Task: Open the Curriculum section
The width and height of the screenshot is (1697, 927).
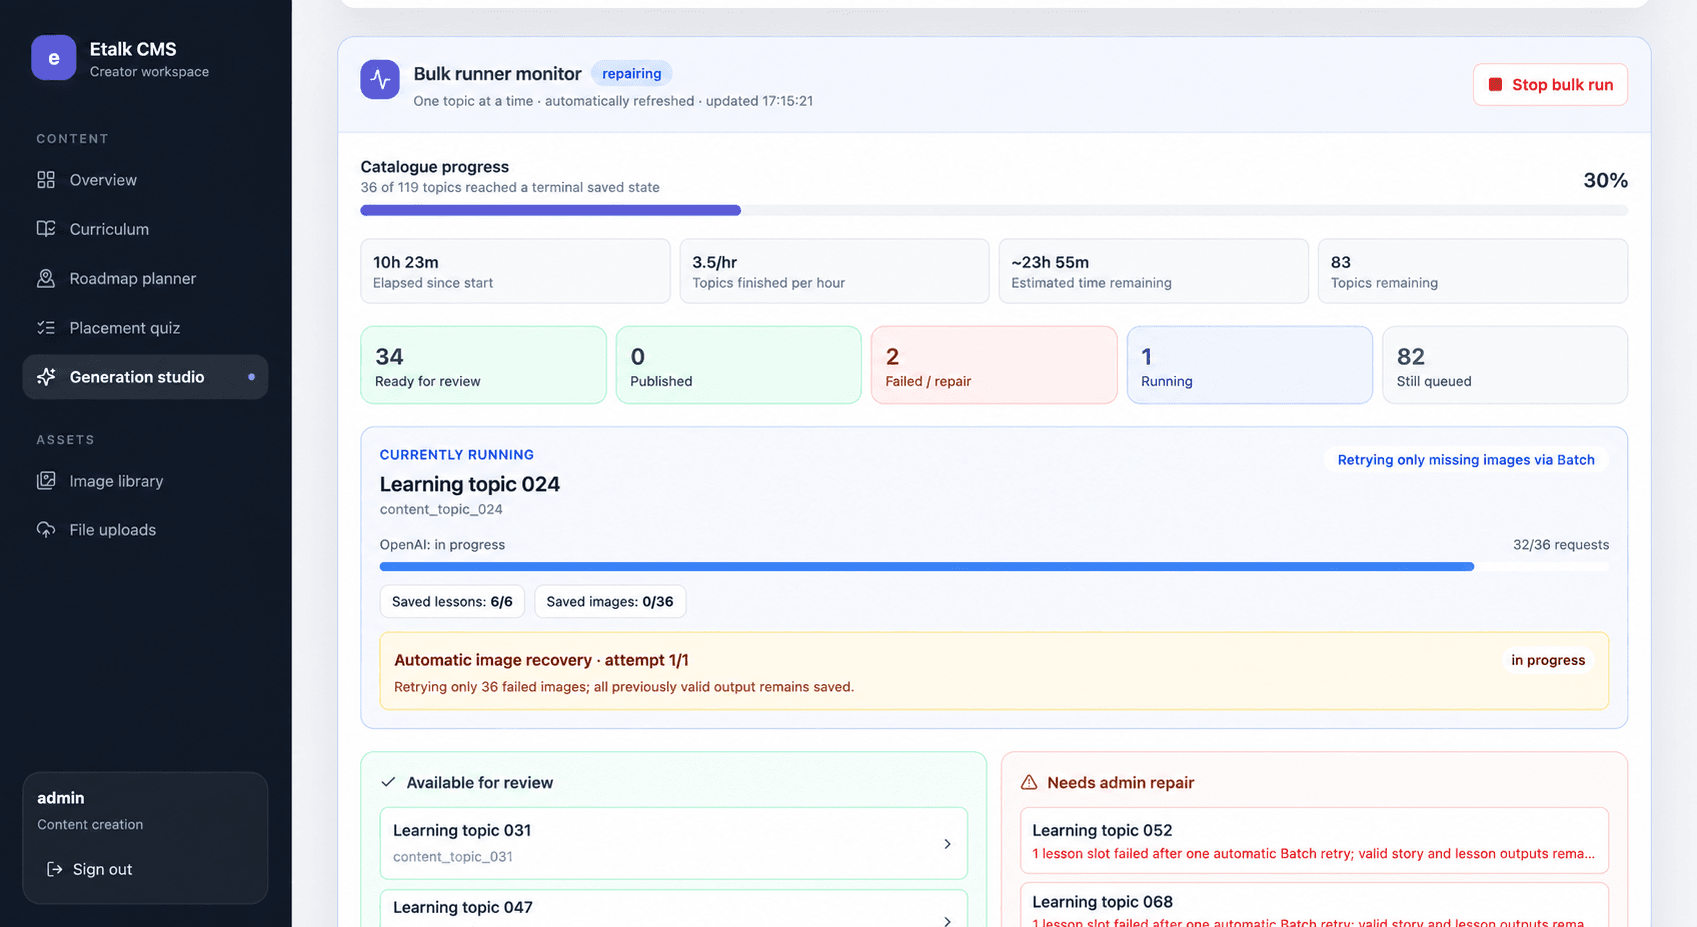Action: [x=145, y=229]
